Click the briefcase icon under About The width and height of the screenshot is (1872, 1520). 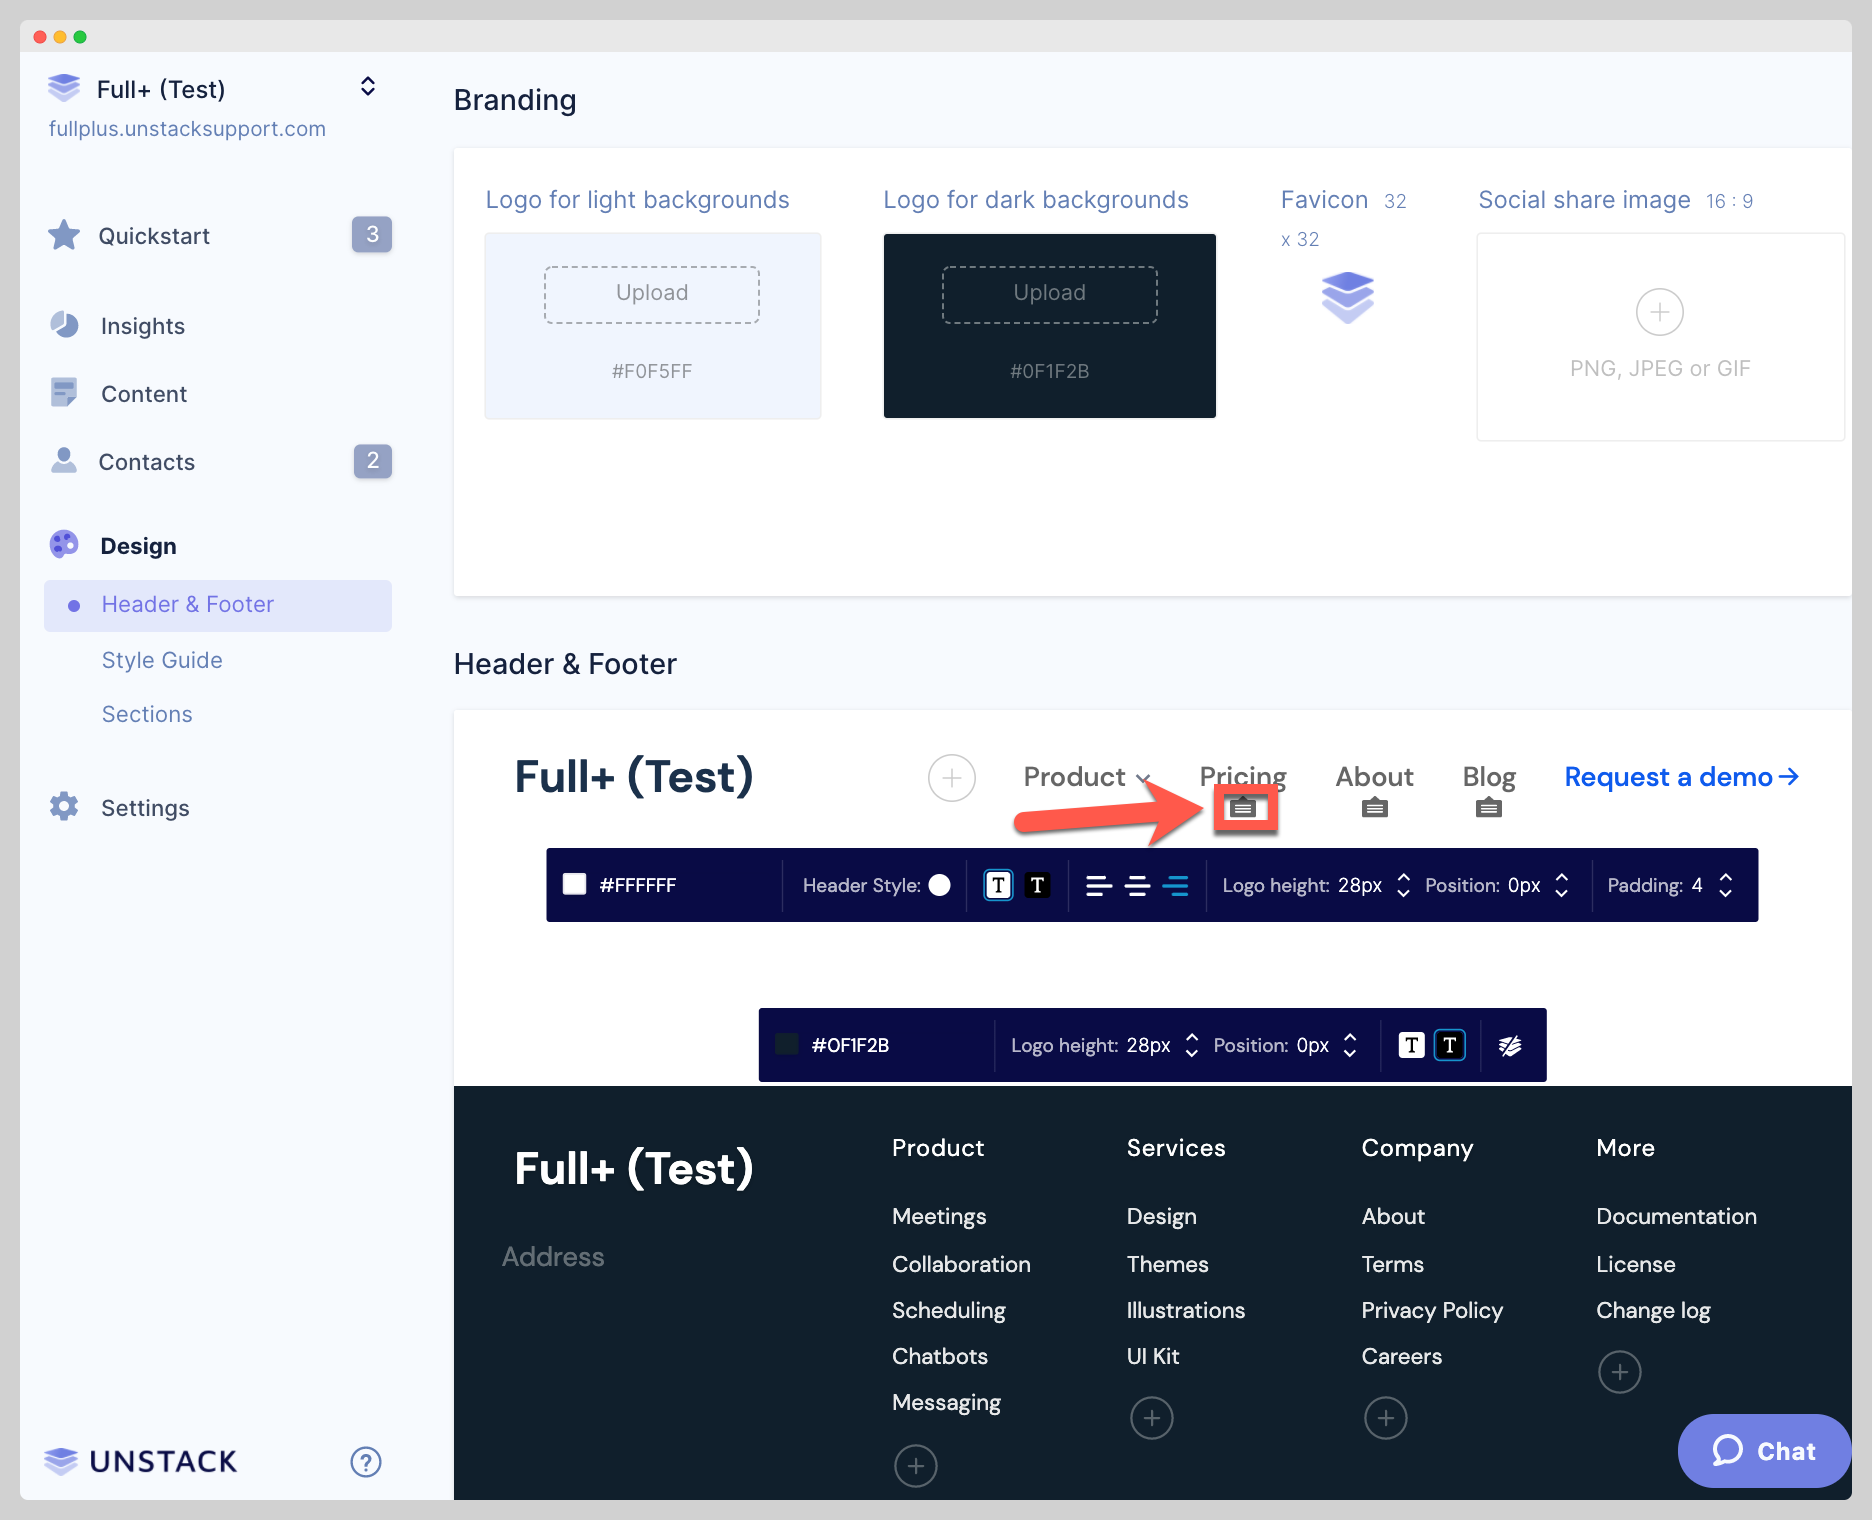click(1374, 807)
